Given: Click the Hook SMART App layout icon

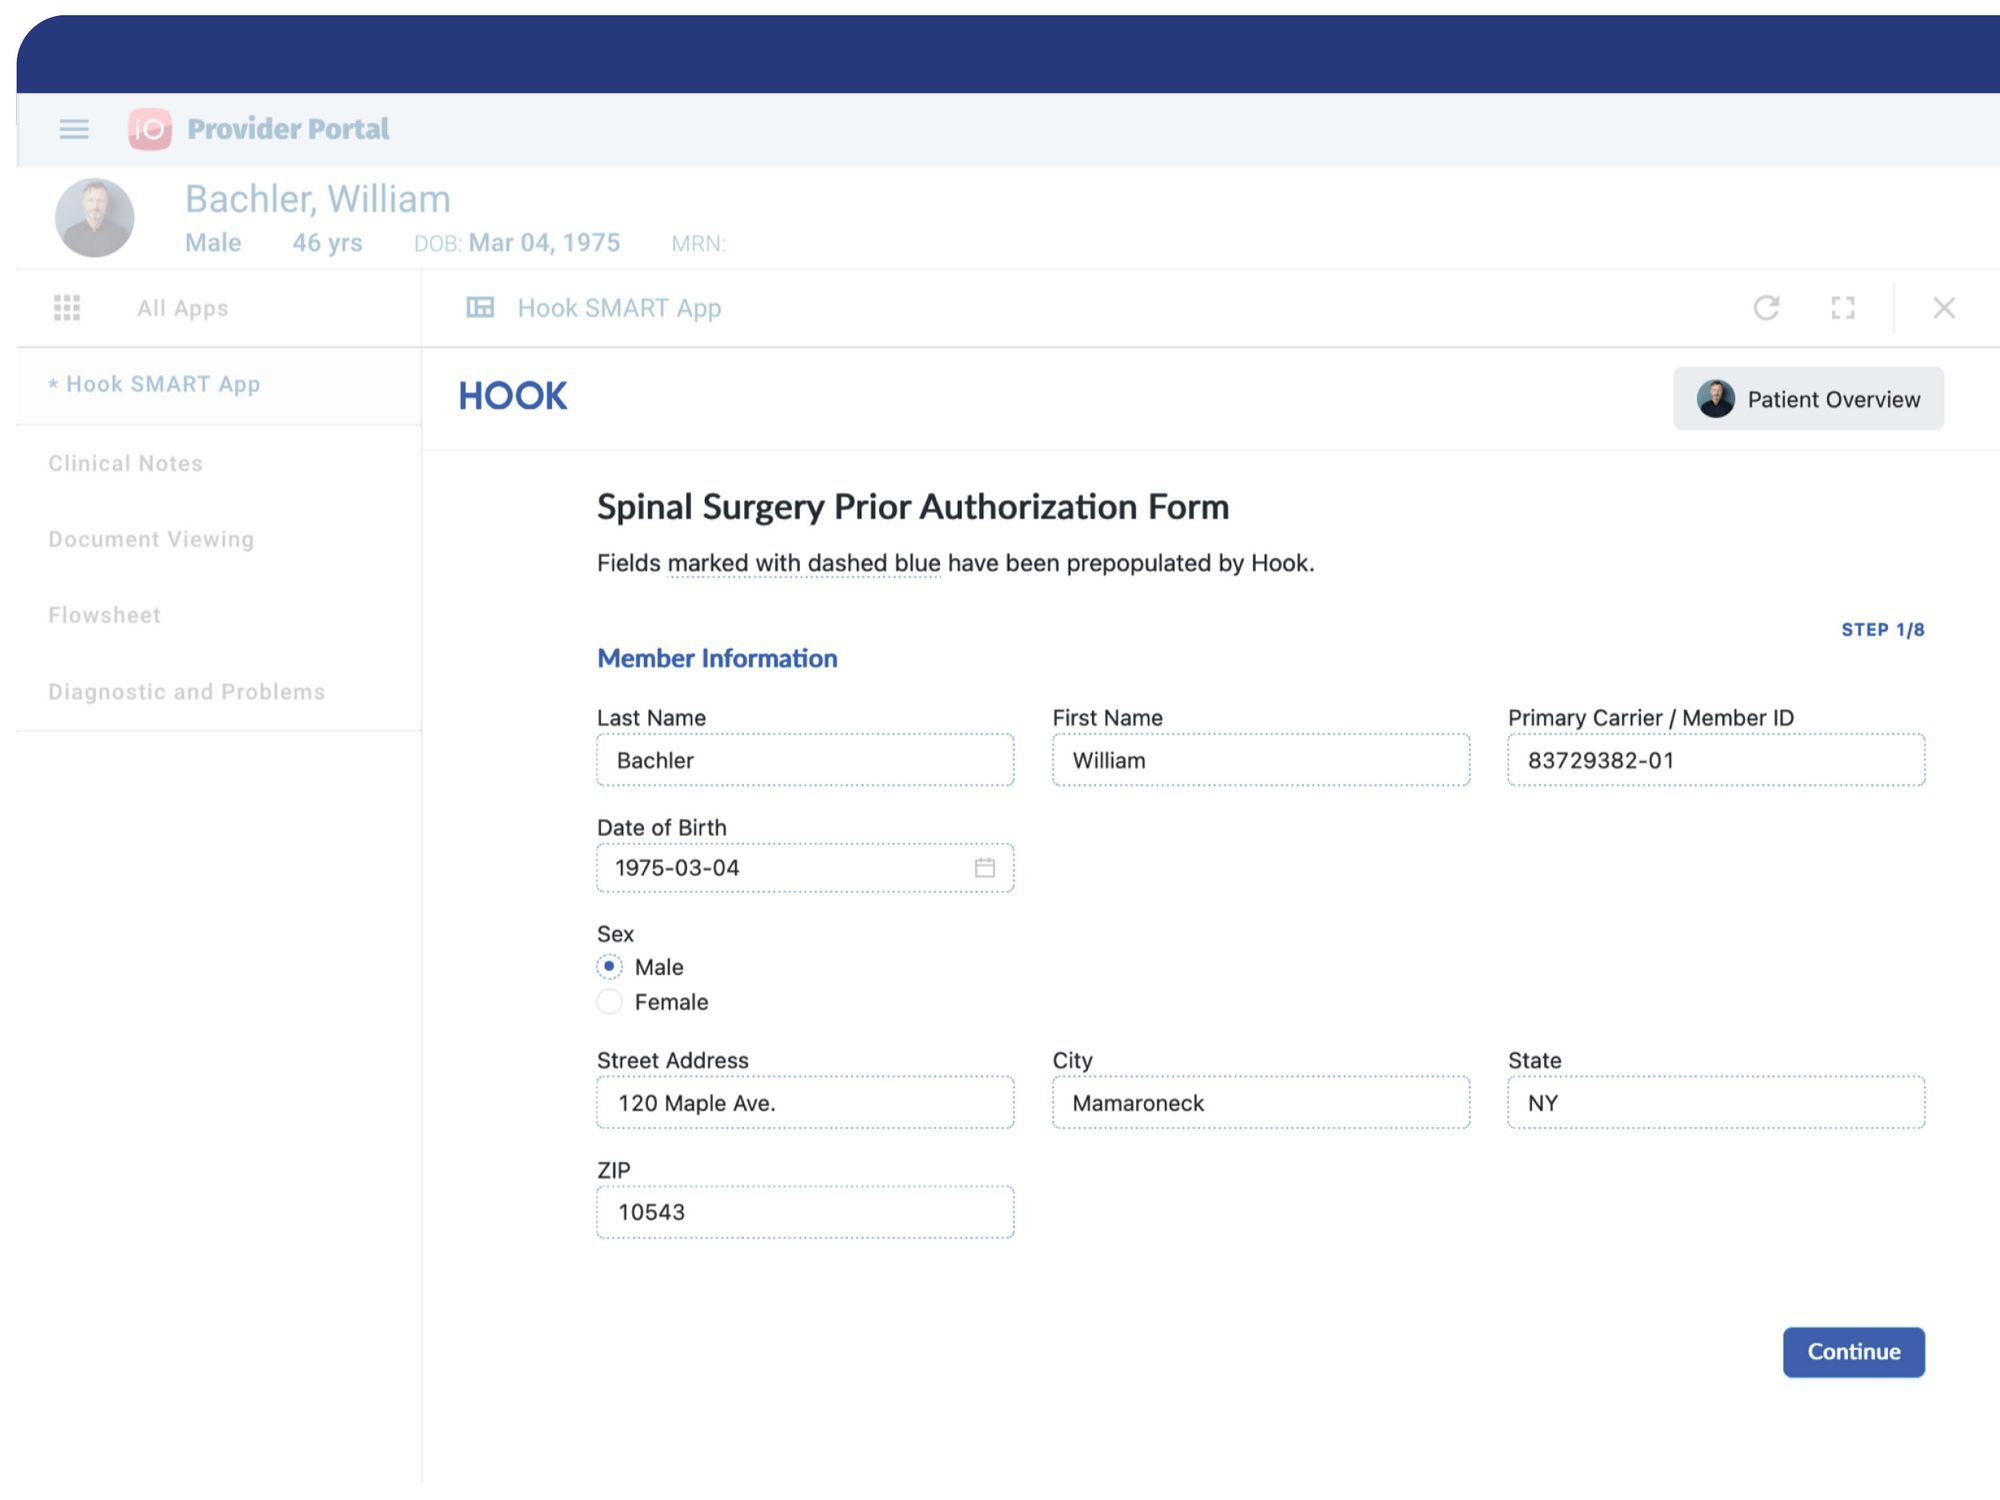Looking at the screenshot, I should tap(480, 308).
